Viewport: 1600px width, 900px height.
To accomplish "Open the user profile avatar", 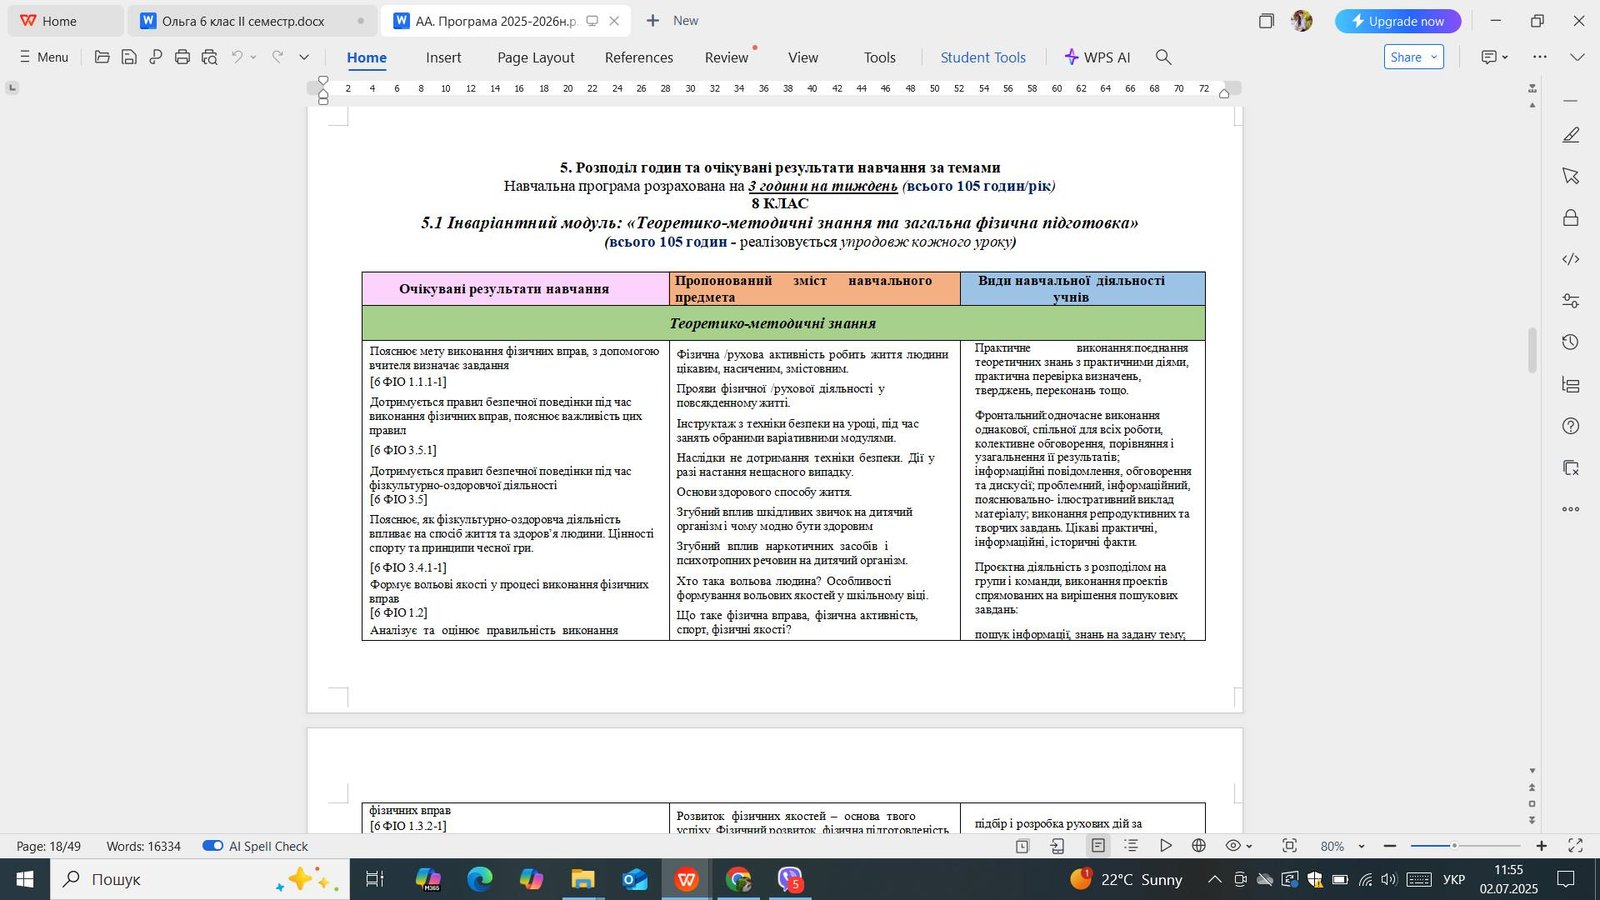I will 1301,21.
